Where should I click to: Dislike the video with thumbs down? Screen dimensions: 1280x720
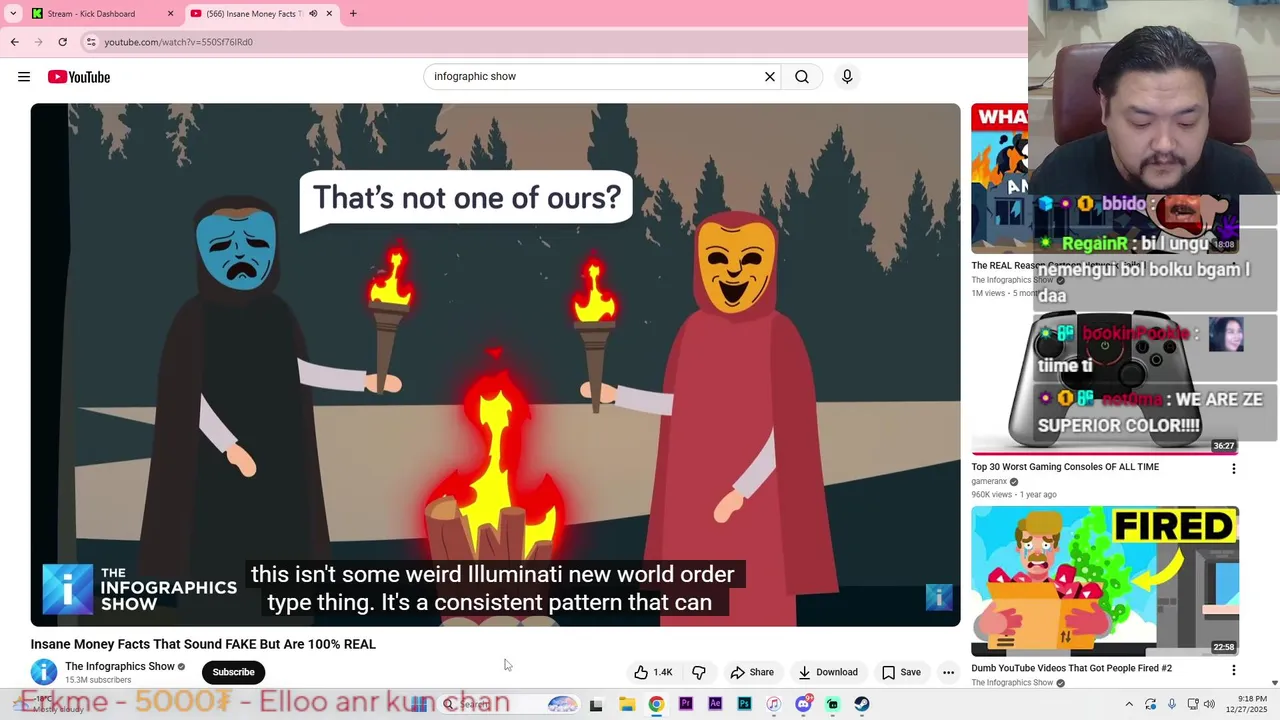(699, 672)
